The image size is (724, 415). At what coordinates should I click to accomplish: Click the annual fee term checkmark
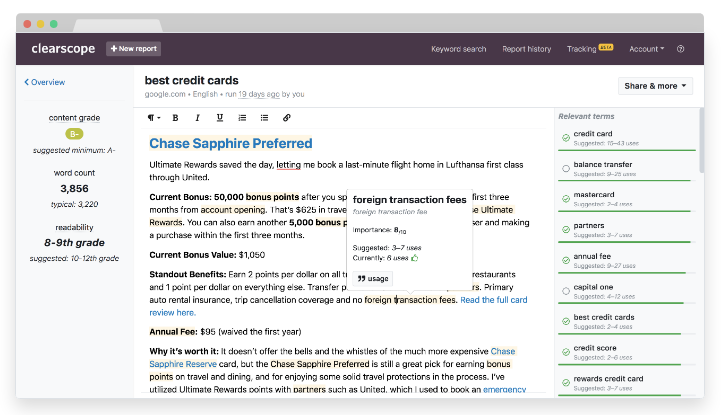coord(566,260)
